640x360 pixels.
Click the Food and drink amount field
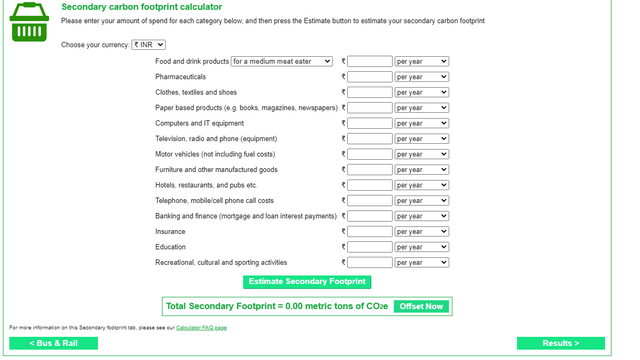point(370,61)
